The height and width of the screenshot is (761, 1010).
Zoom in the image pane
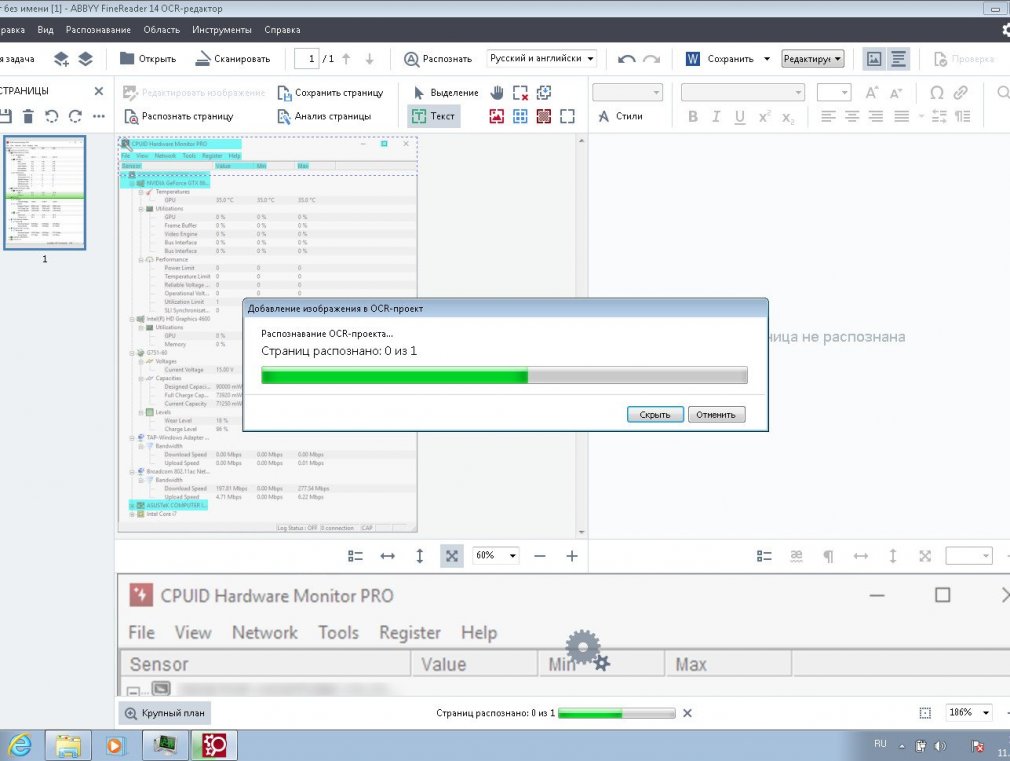coord(572,556)
